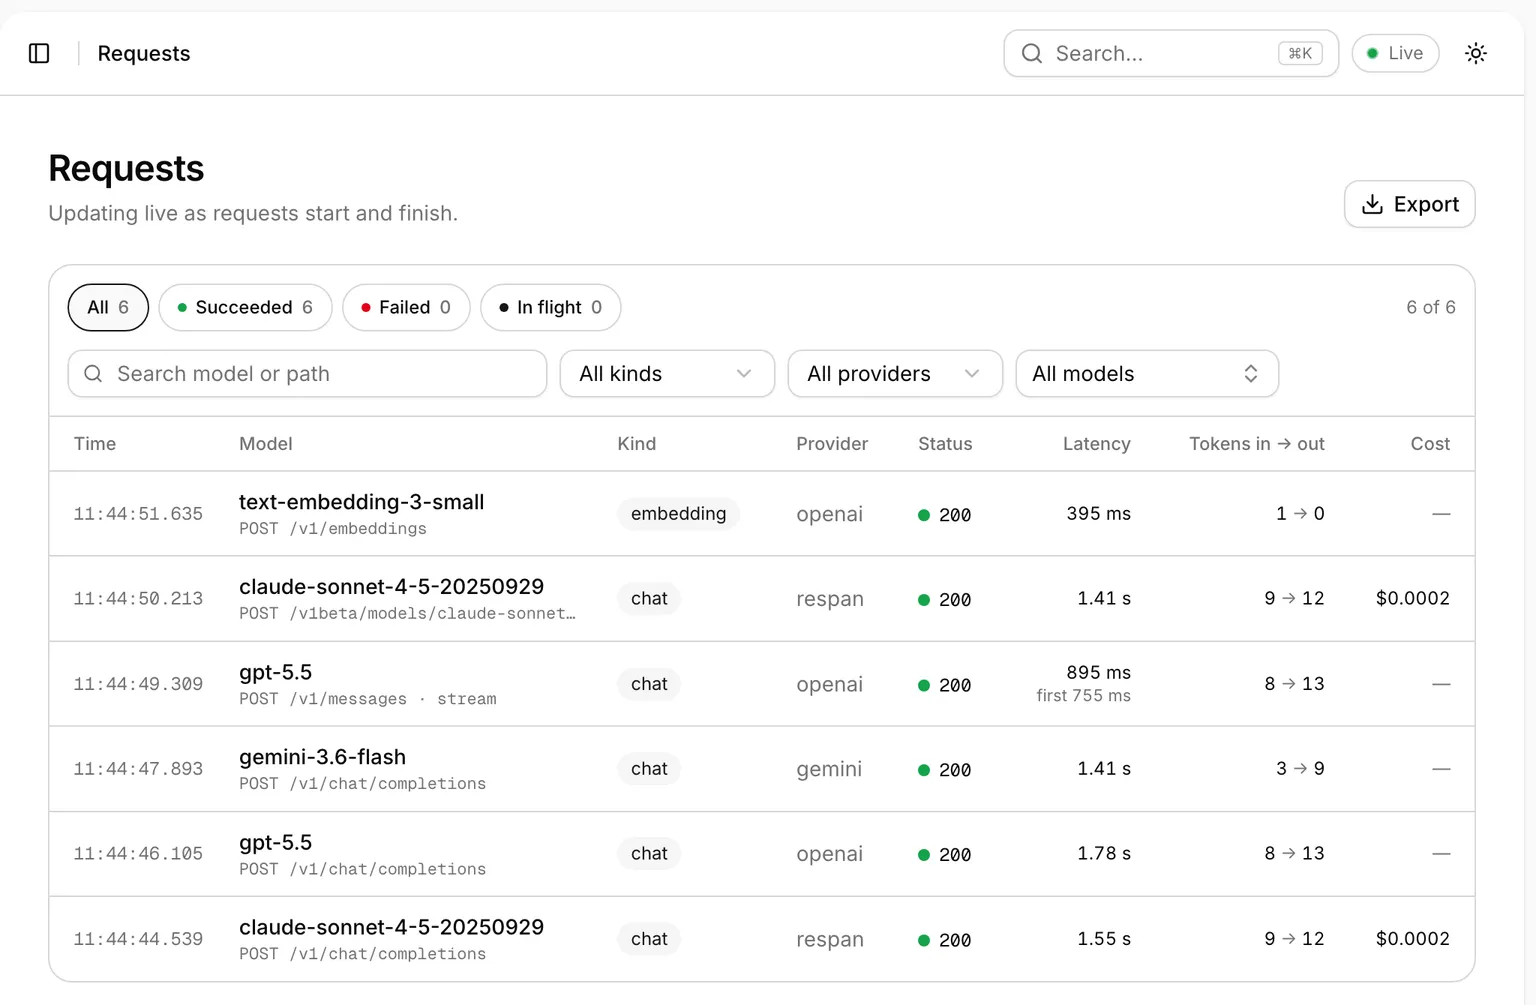Click the 6 of 6 result count
Viewport: 1536px width, 1005px height.
[1431, 307]
